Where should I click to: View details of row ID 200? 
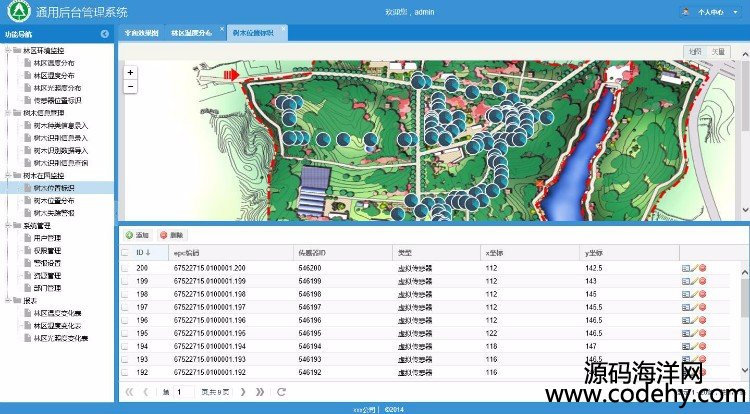(685, 268)
